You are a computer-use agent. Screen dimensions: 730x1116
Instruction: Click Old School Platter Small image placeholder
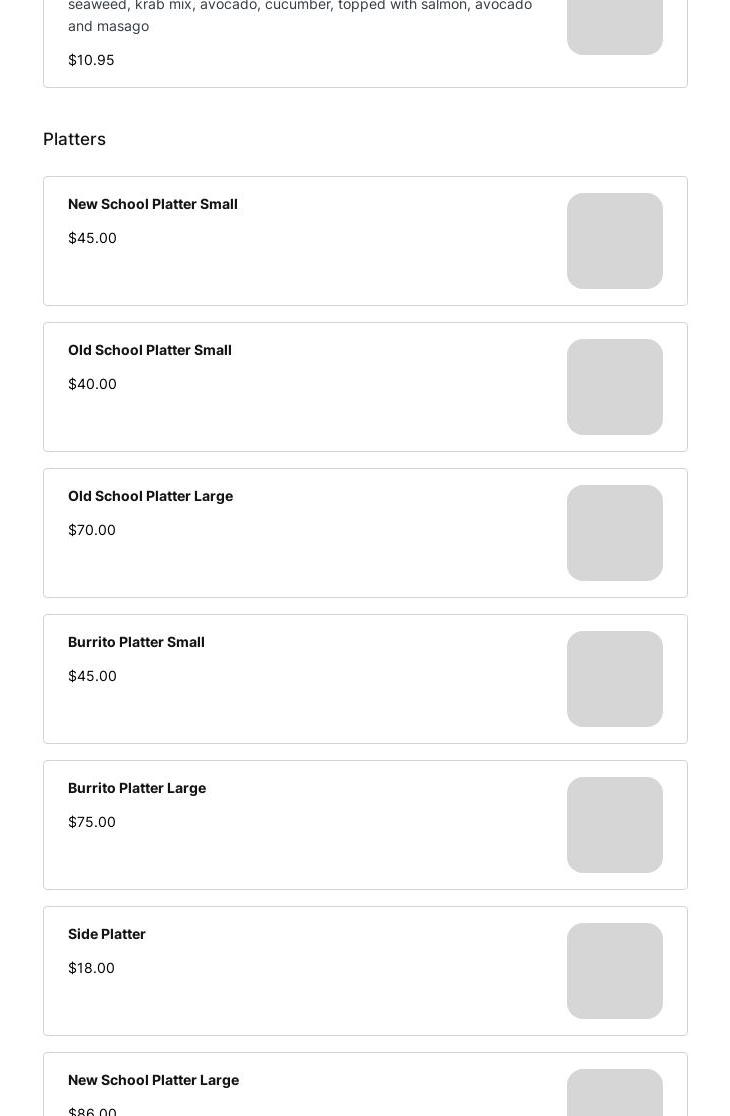(614, 387)
